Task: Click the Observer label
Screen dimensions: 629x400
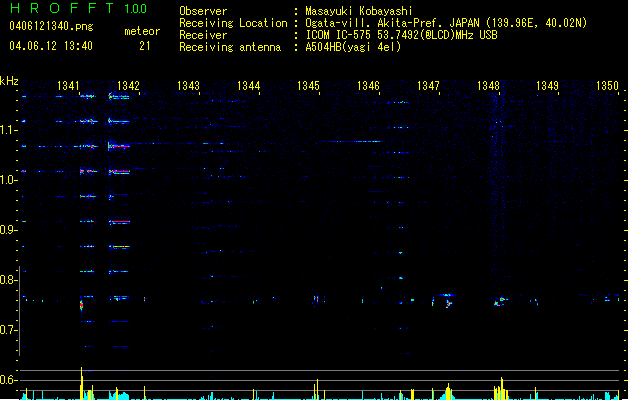Action: 203,11
